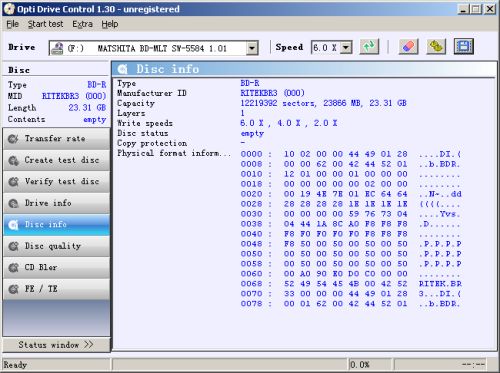The height and width of the screenshot is (373, 500).
Task: Select the MATSHITA BD-MLT drive combo box
Action: tap(153, 48)
